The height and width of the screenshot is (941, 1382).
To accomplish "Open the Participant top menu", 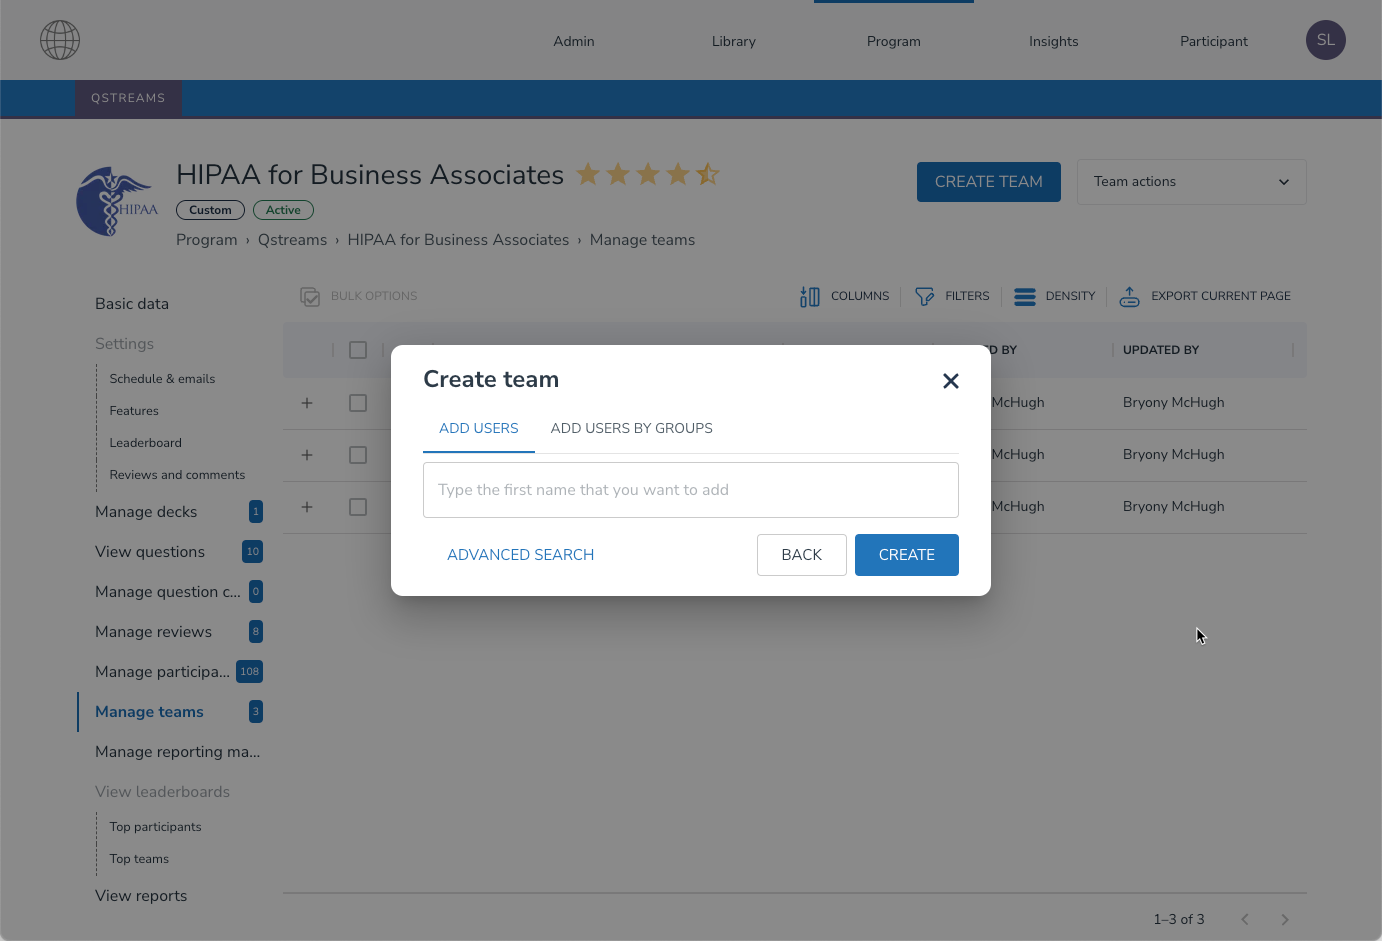I will tap(1214, 41).
